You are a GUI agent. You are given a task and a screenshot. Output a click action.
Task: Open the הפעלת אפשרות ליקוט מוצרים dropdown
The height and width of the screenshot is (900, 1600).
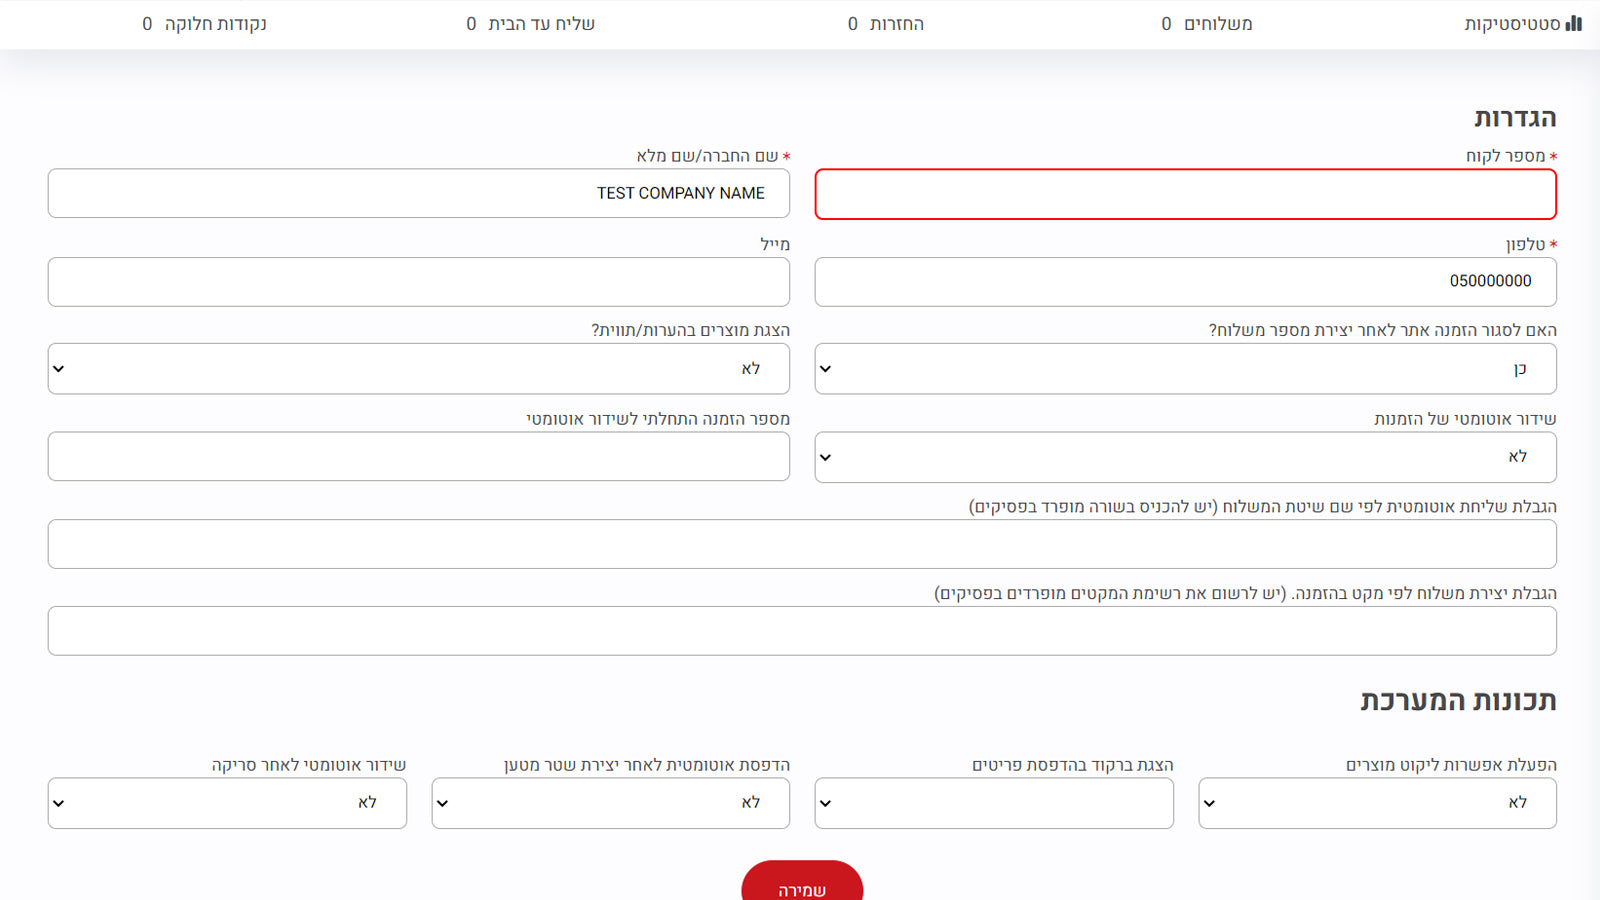[1377, 803]
